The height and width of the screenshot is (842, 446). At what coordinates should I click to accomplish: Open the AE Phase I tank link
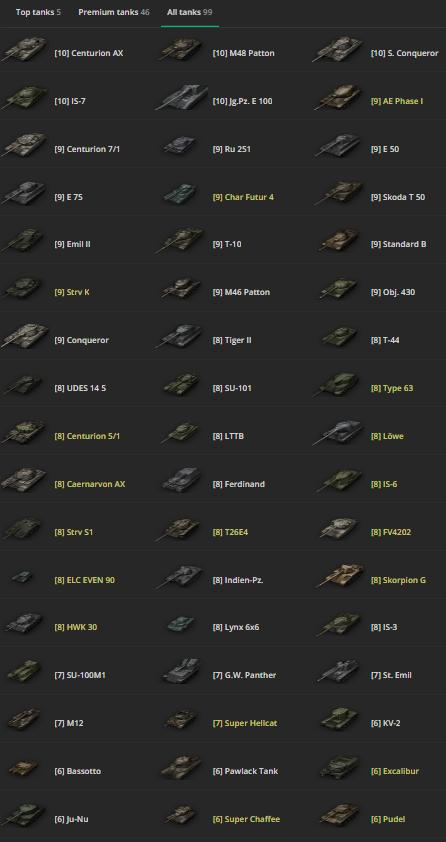coord(397,101)
